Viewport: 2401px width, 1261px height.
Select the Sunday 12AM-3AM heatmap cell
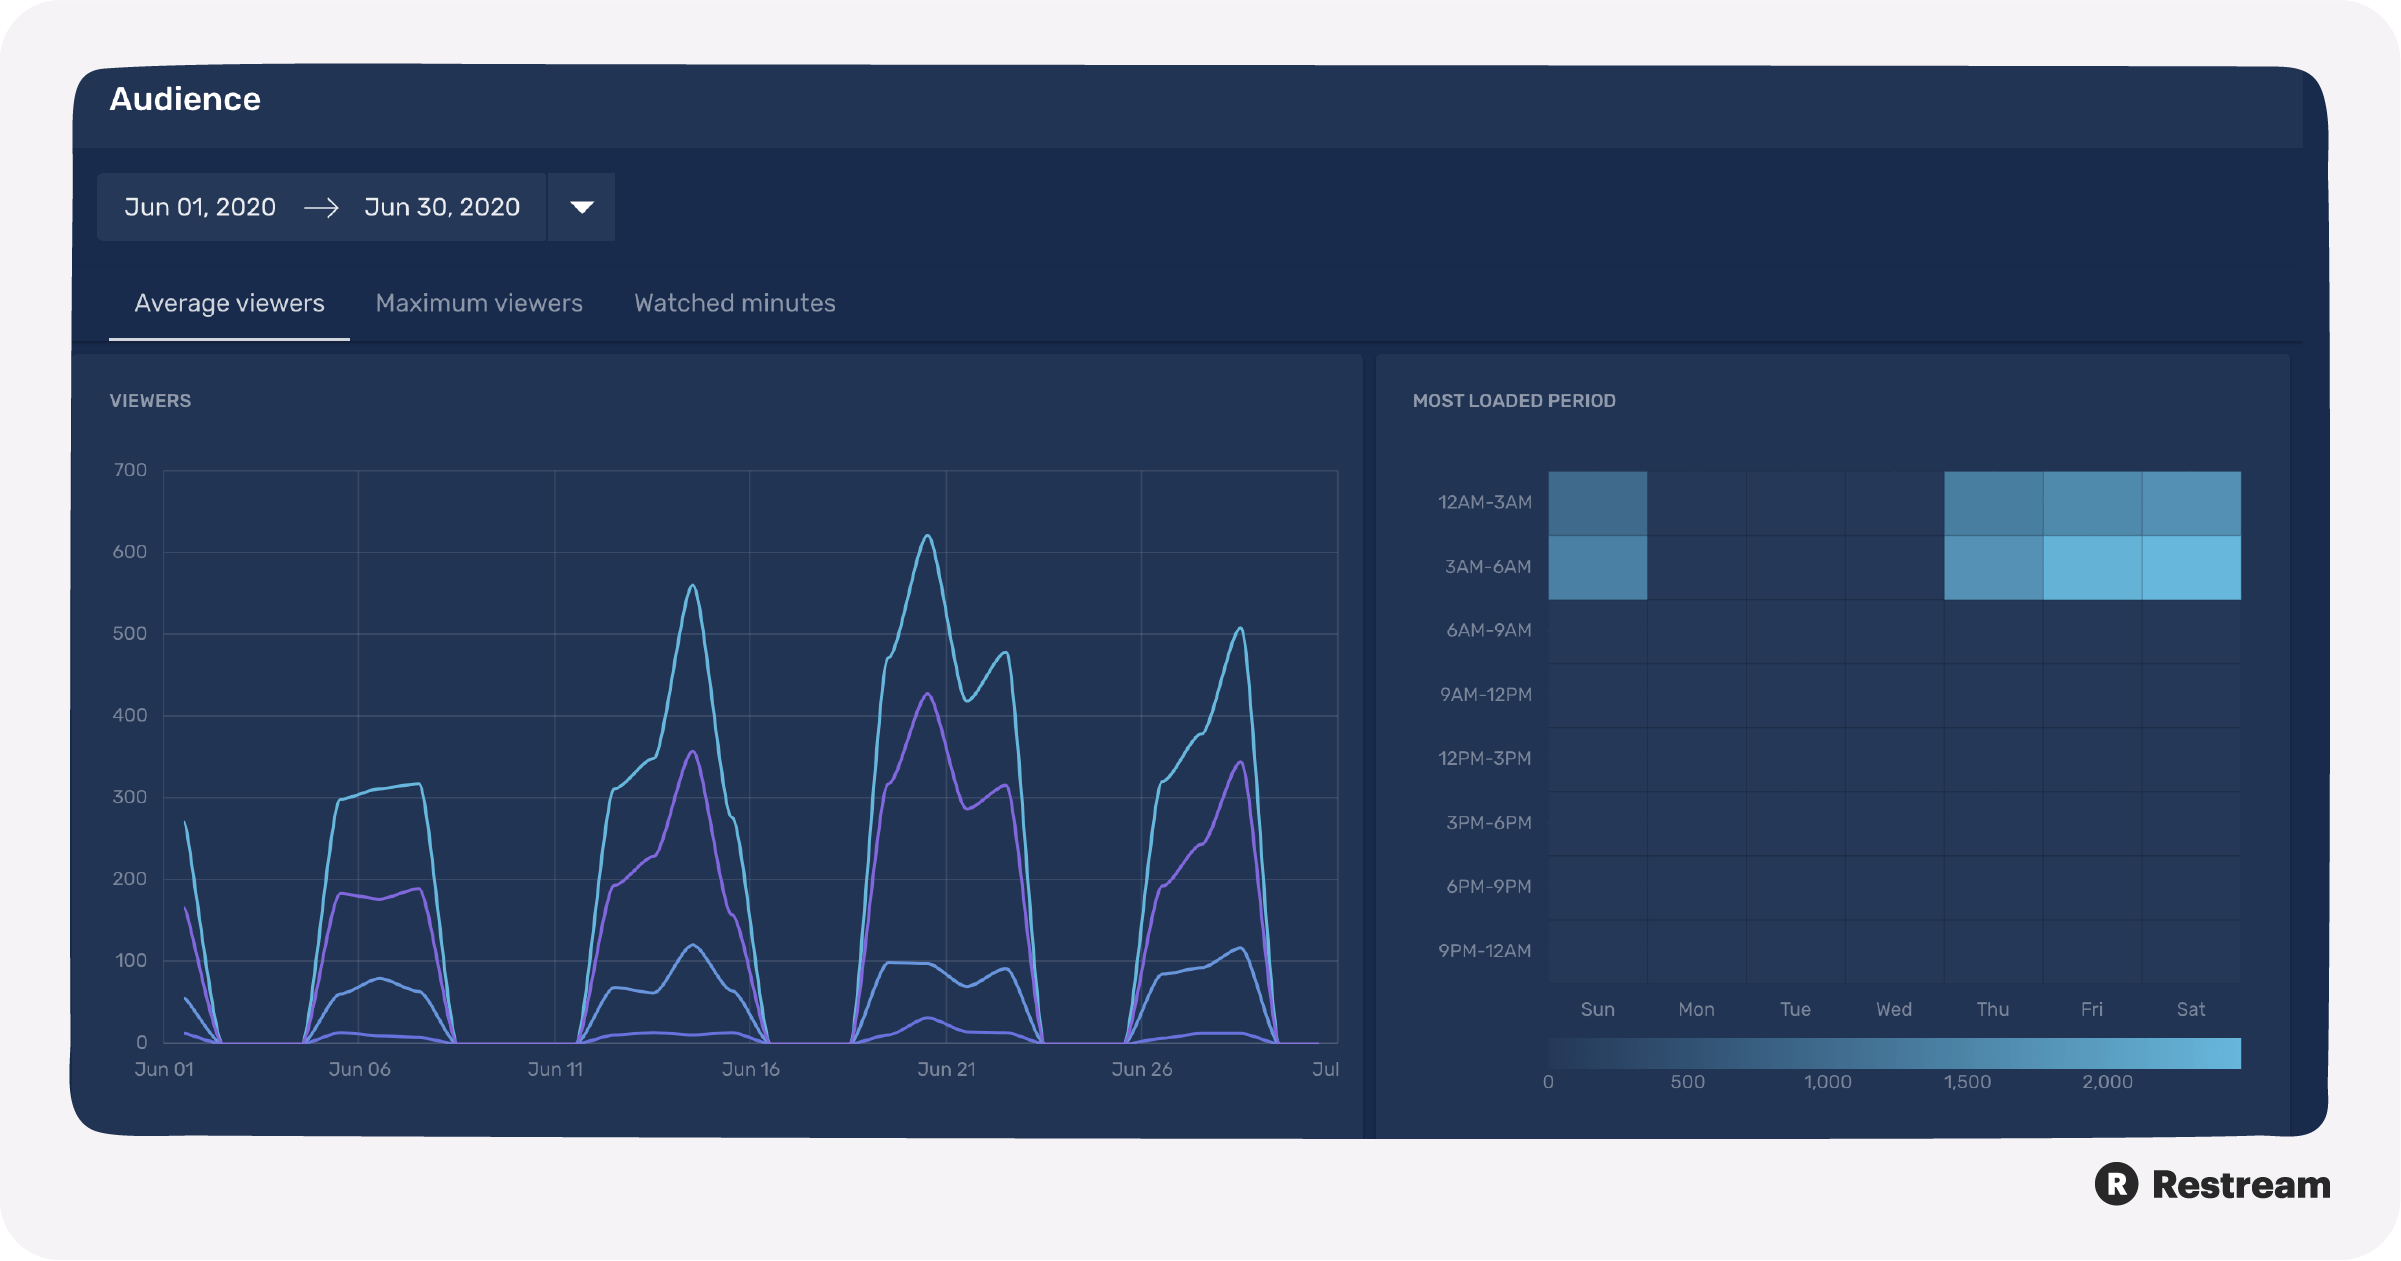(1597, 501)
